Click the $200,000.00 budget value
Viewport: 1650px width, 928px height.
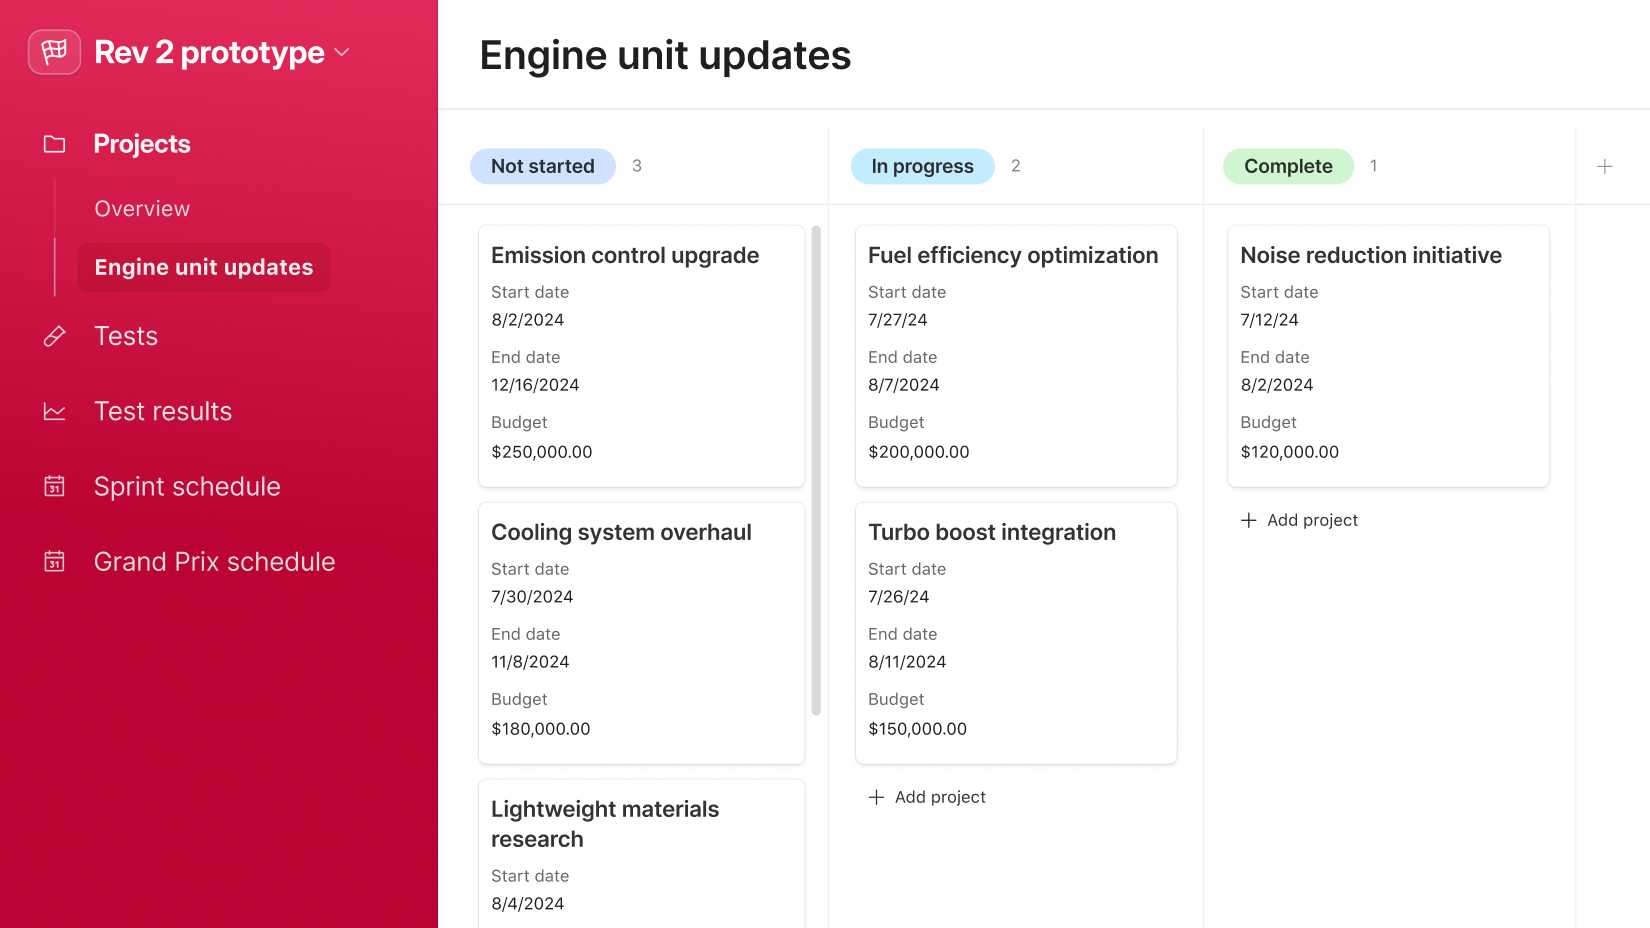coord(919,452)
